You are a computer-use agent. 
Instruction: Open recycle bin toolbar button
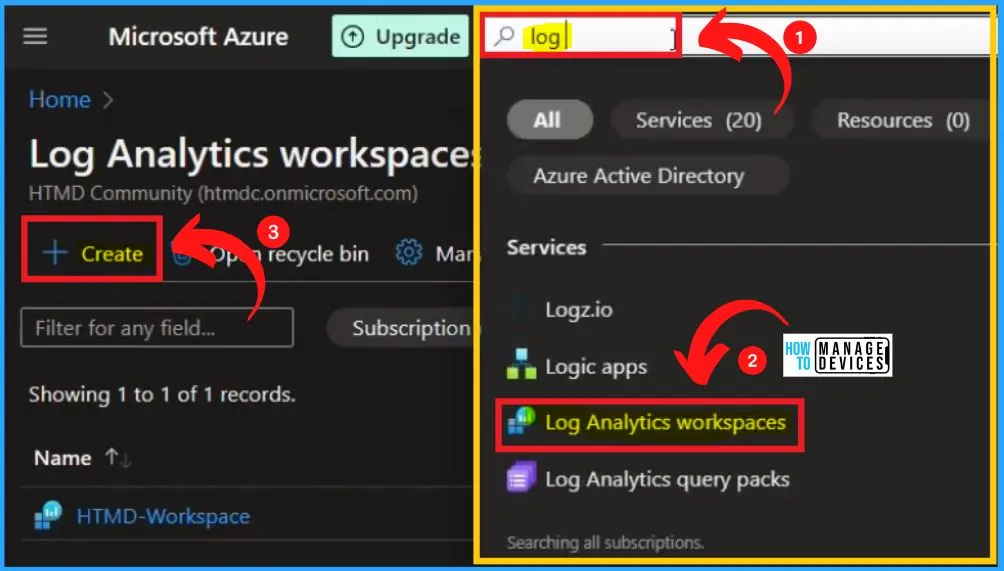[x=271, y=254]
